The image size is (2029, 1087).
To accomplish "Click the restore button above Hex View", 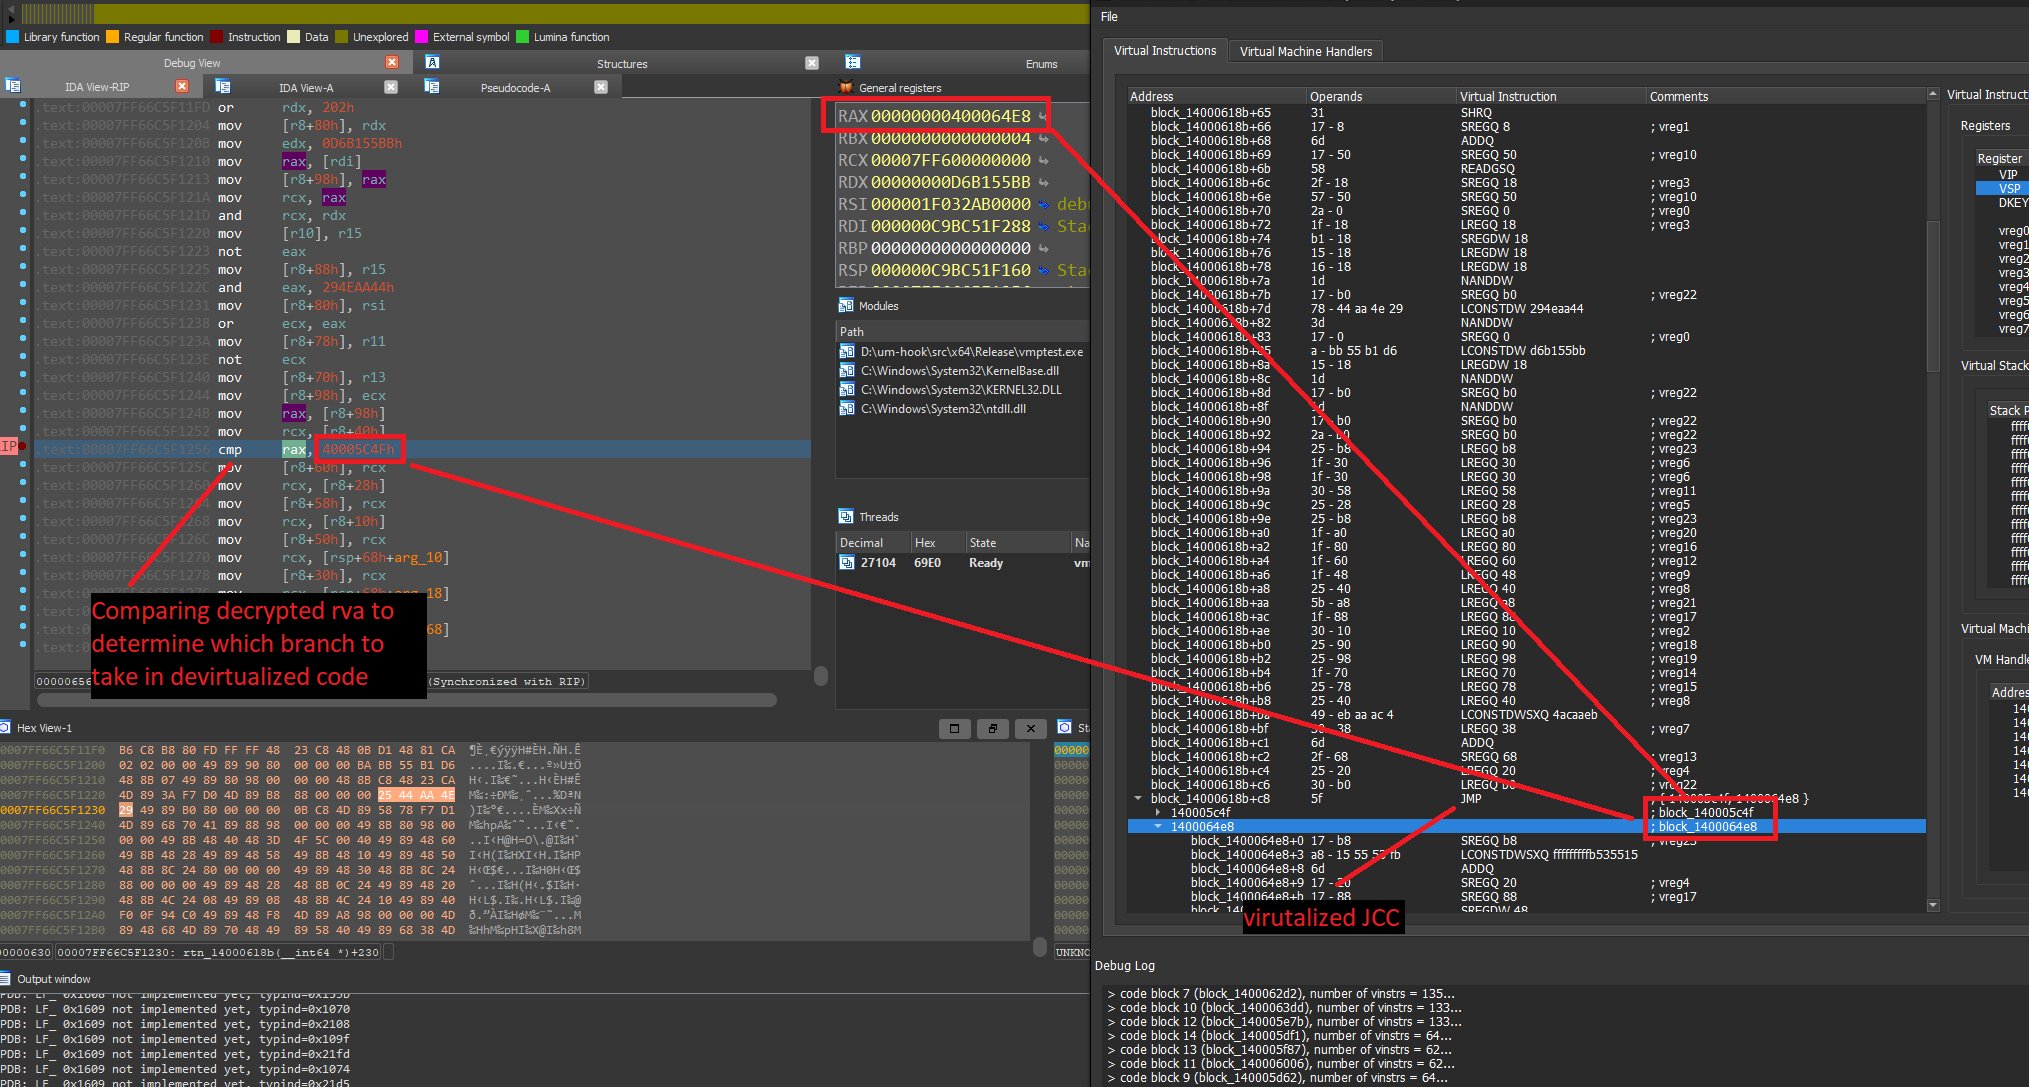I will pos(992,728).
